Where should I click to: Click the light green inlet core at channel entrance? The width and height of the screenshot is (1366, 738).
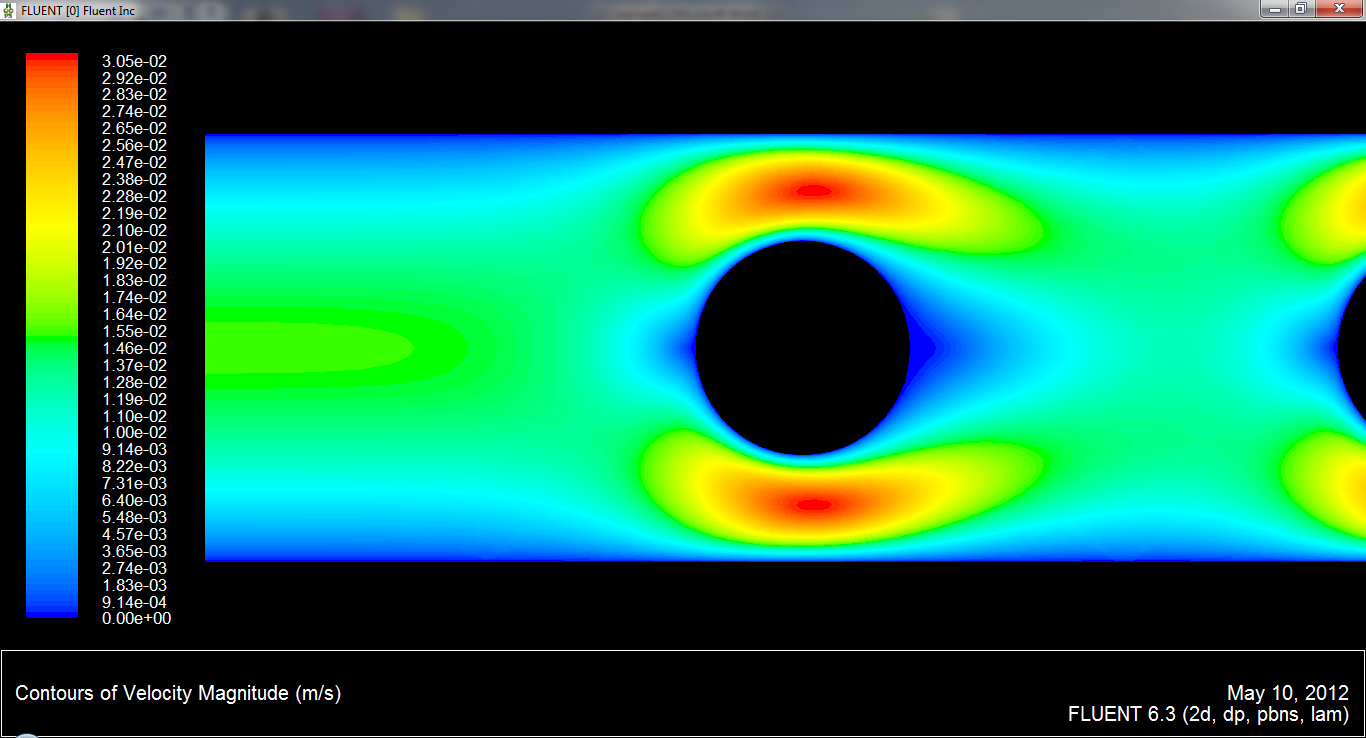pos(310,348)
